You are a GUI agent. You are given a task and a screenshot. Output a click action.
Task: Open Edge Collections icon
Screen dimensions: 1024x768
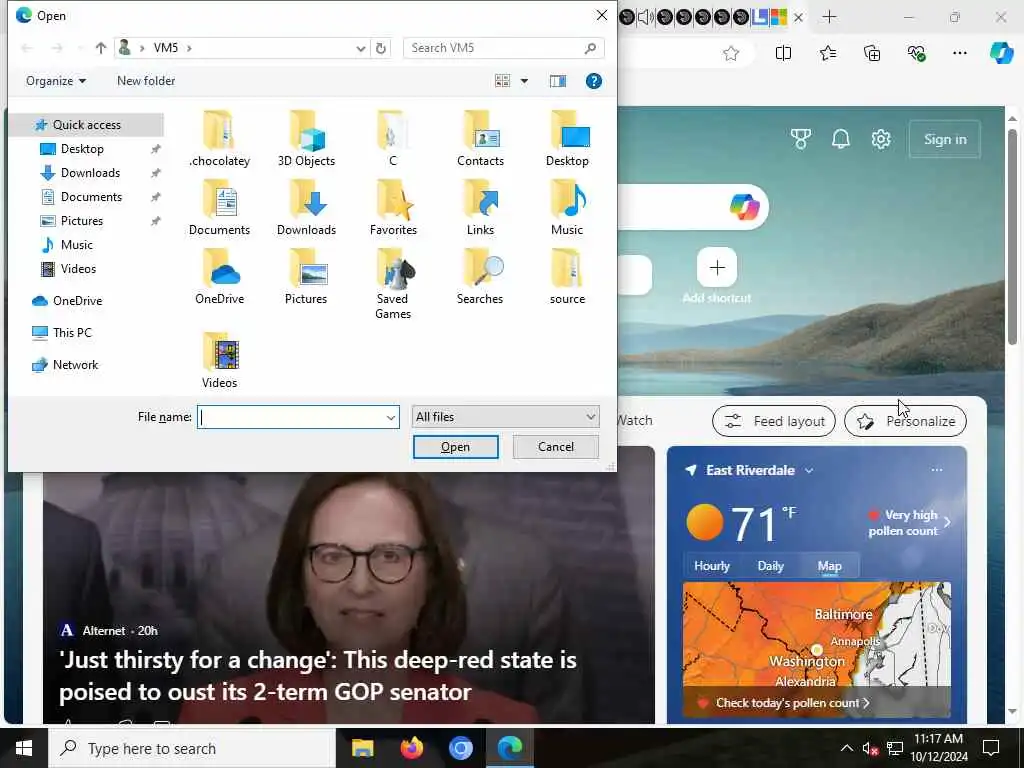(x=872, y=54)
